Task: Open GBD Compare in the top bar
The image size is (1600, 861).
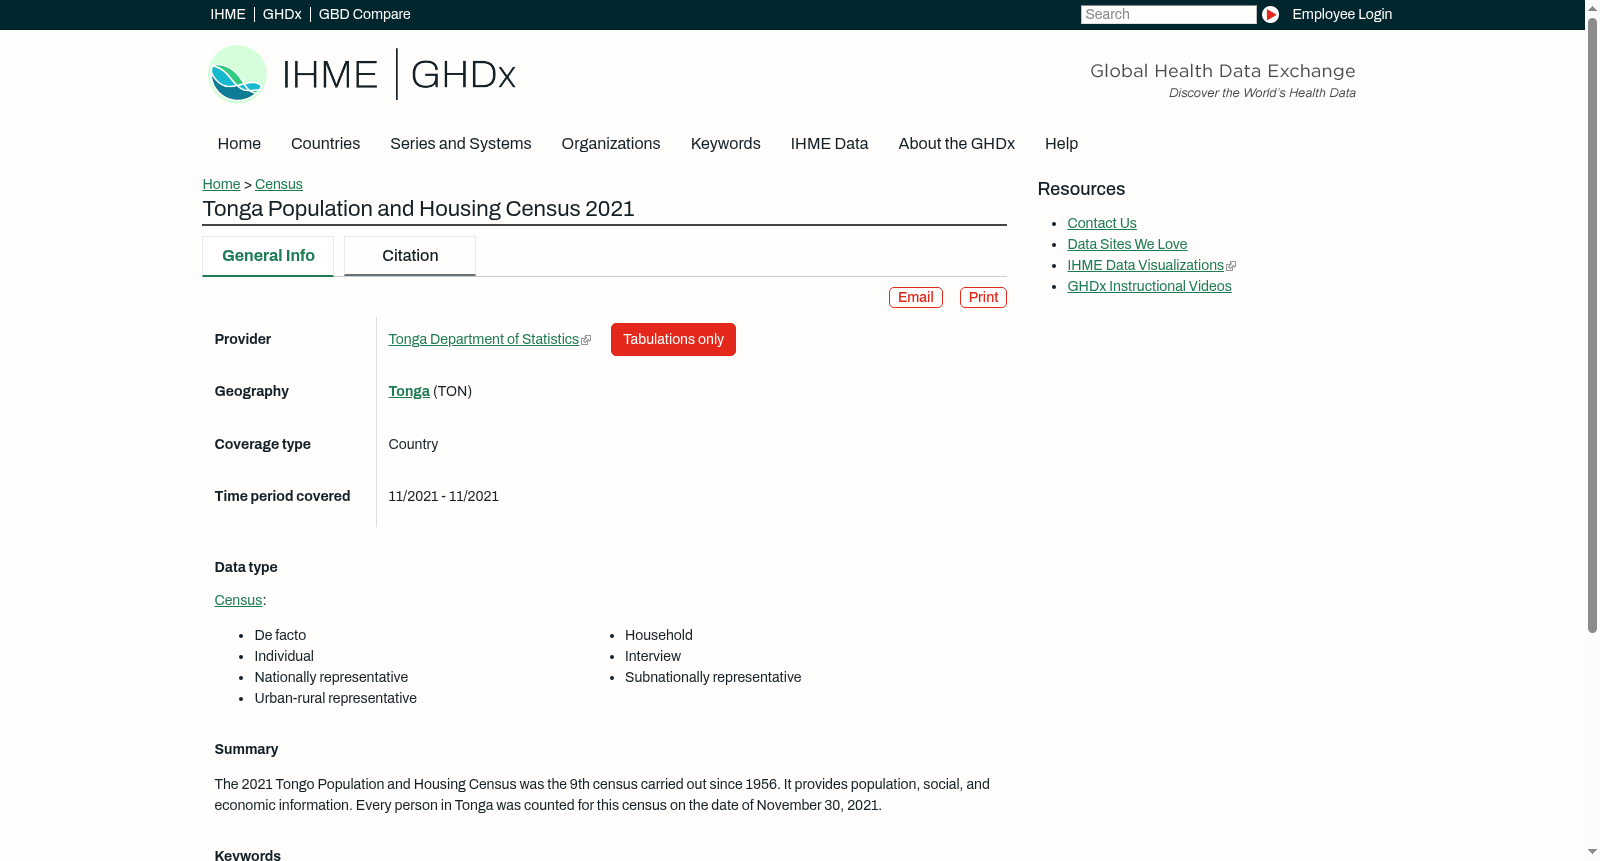Action: click(x=364, y=14)
